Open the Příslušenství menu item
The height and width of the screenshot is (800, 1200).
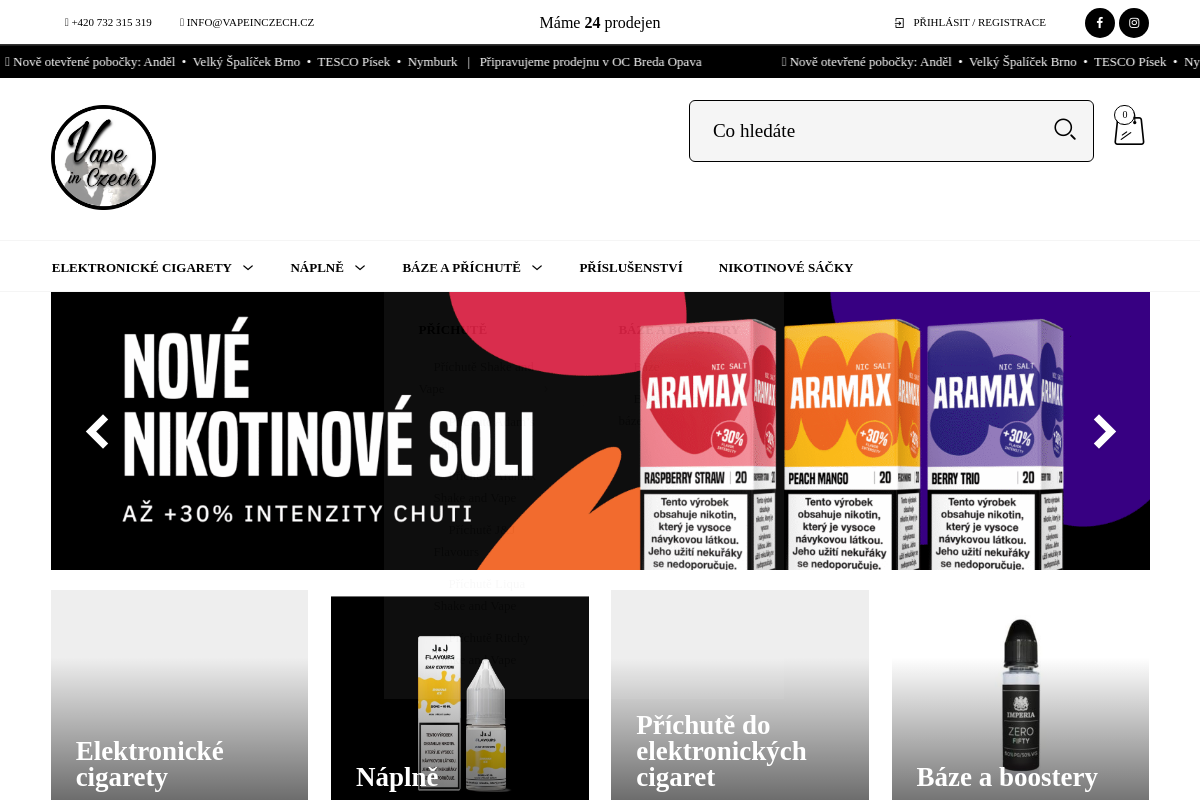tap(631, 268)
